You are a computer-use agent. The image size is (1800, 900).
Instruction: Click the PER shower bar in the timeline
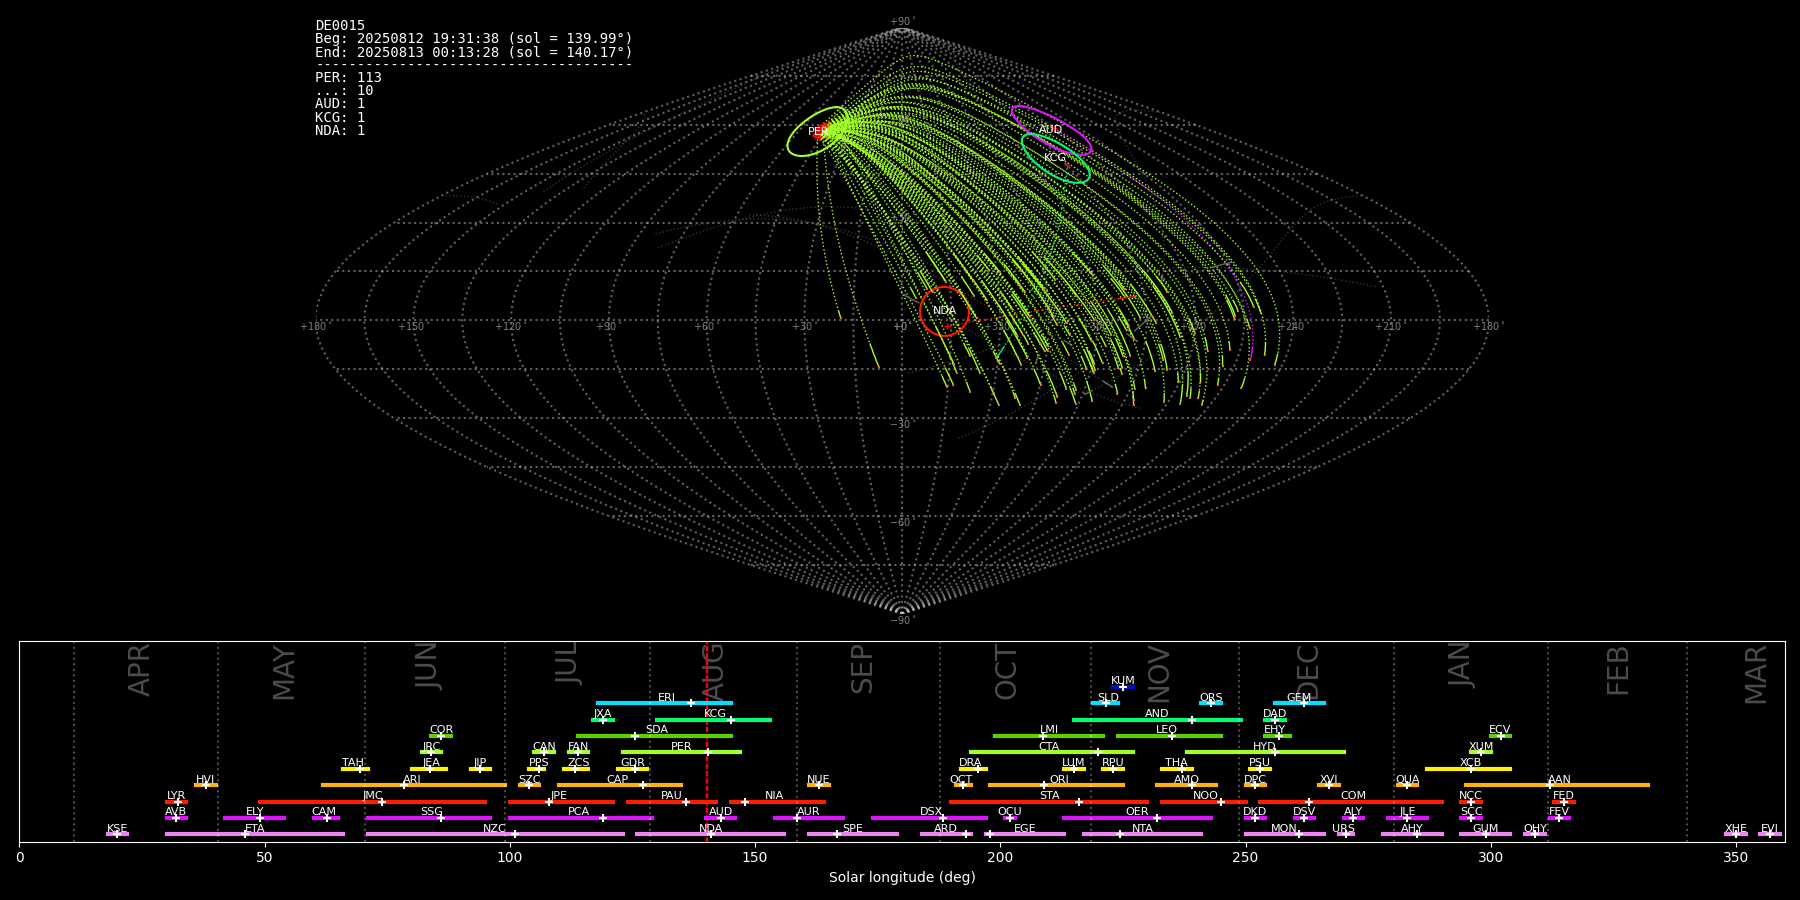681,752
